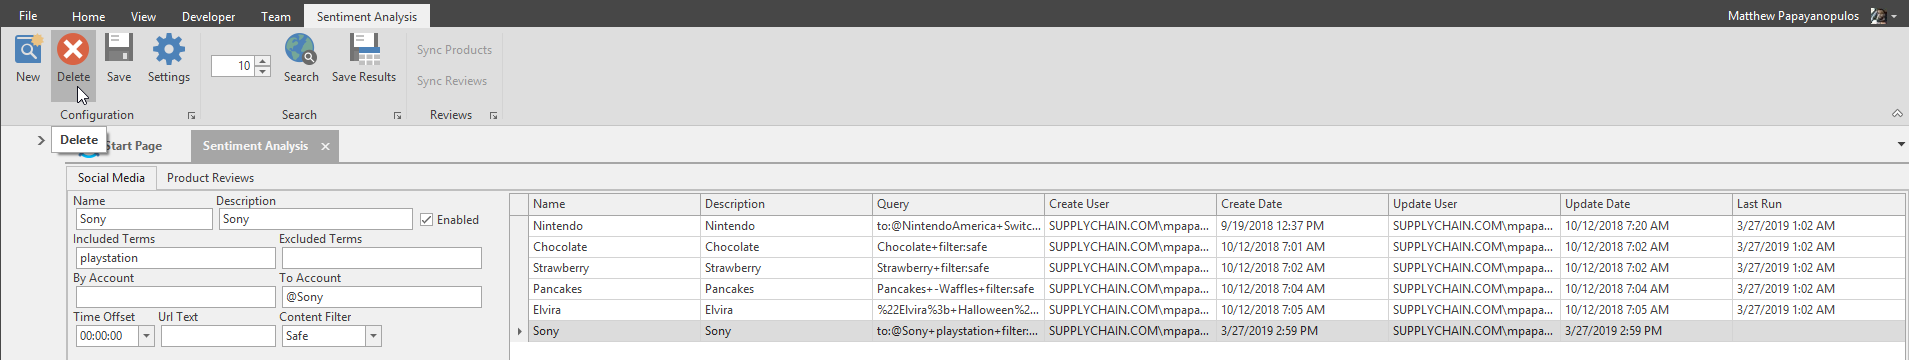The image size is (1909, 360).
Task: Select the Strawberry row name cell
Action: [x=614, y=268]
